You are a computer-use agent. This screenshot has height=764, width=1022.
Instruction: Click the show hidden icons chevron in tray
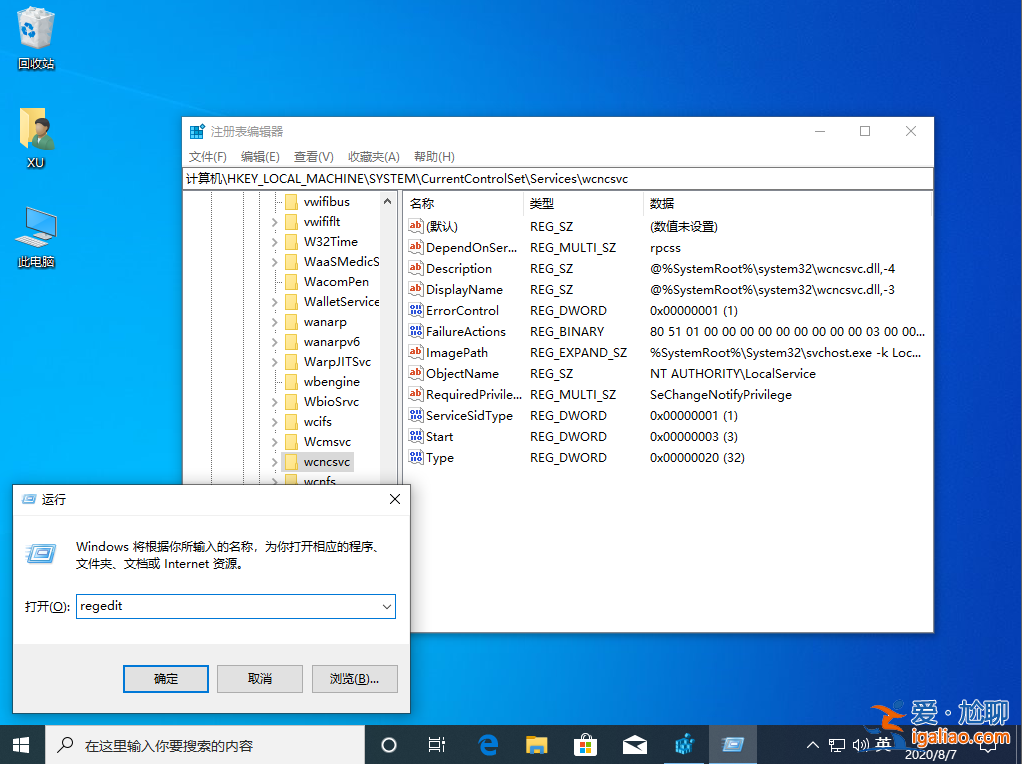(812, 744)
